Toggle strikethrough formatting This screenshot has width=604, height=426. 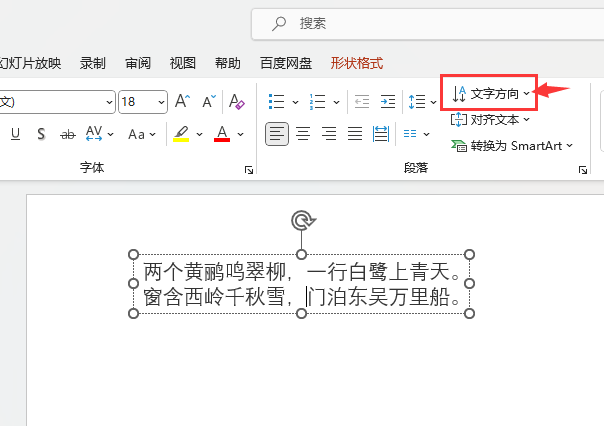click(68, 134)
